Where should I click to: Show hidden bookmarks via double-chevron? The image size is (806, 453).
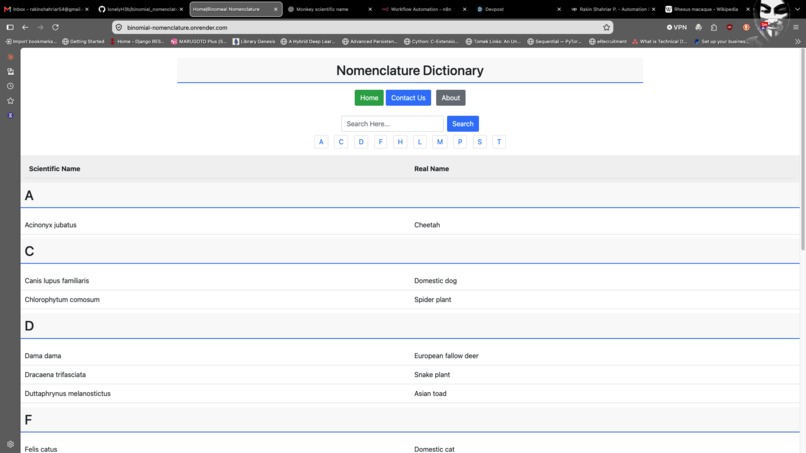tap(797, 42)
